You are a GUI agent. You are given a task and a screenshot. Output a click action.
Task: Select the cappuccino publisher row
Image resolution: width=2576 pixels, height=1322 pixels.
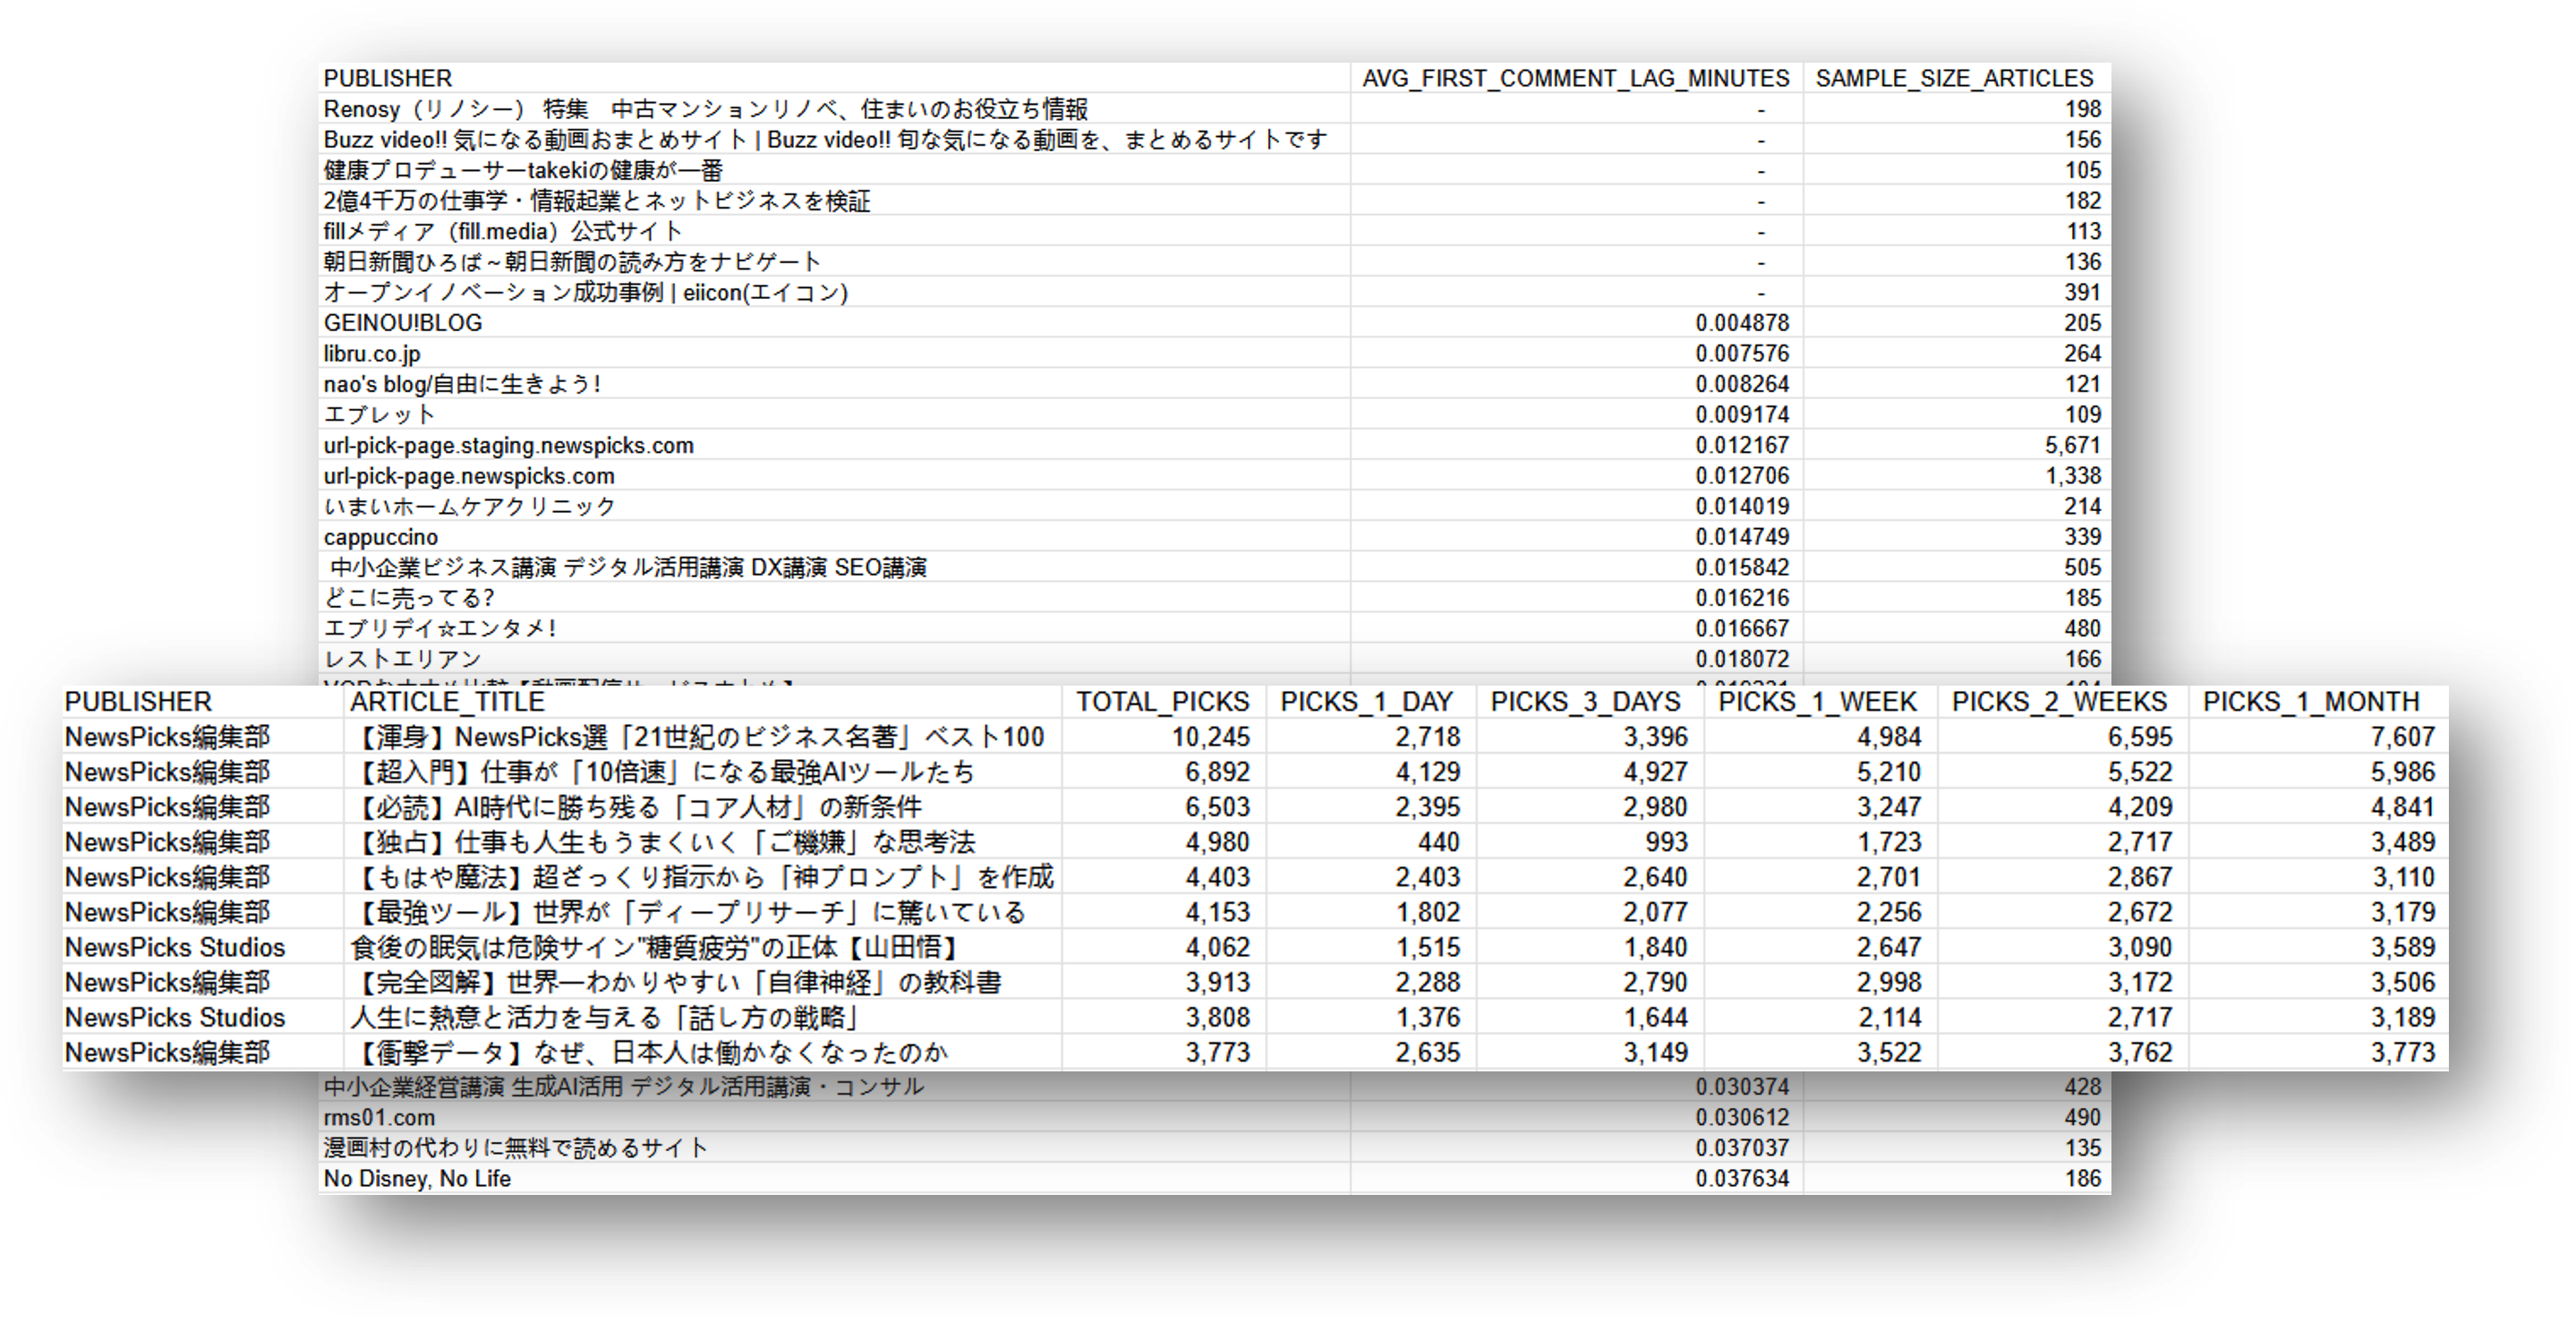coord(381,538)
